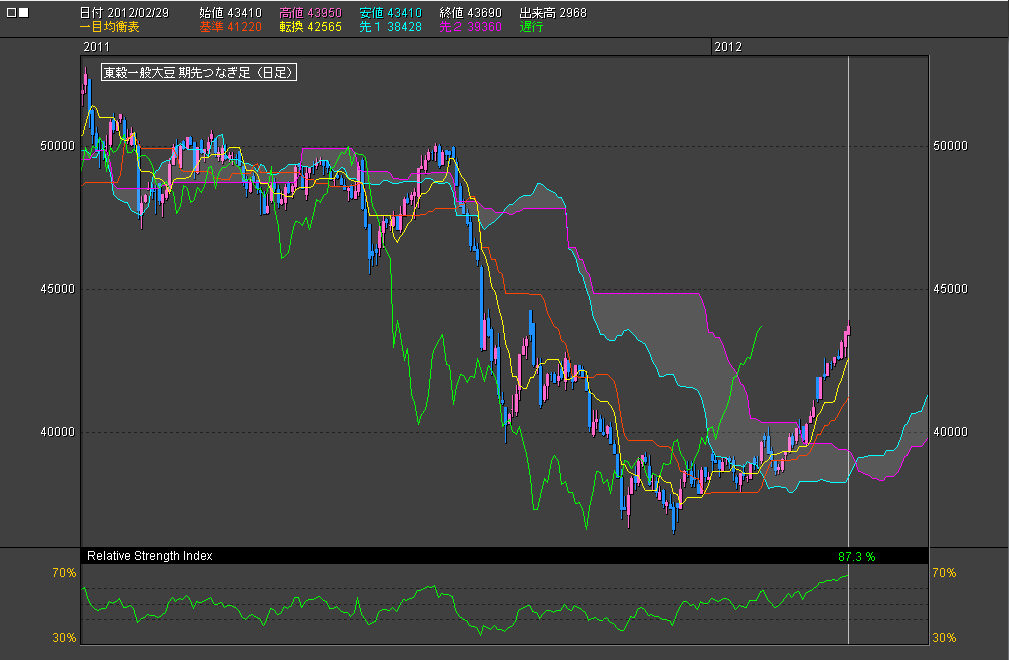1009x660 pixels.
Task: Select the magenta 先2 39360 legend entry
Action: coord(470,27)
